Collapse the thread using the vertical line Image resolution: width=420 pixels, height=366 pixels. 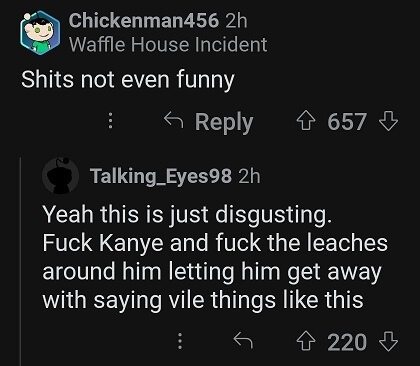pyautogui.click(x=21, y=262)
